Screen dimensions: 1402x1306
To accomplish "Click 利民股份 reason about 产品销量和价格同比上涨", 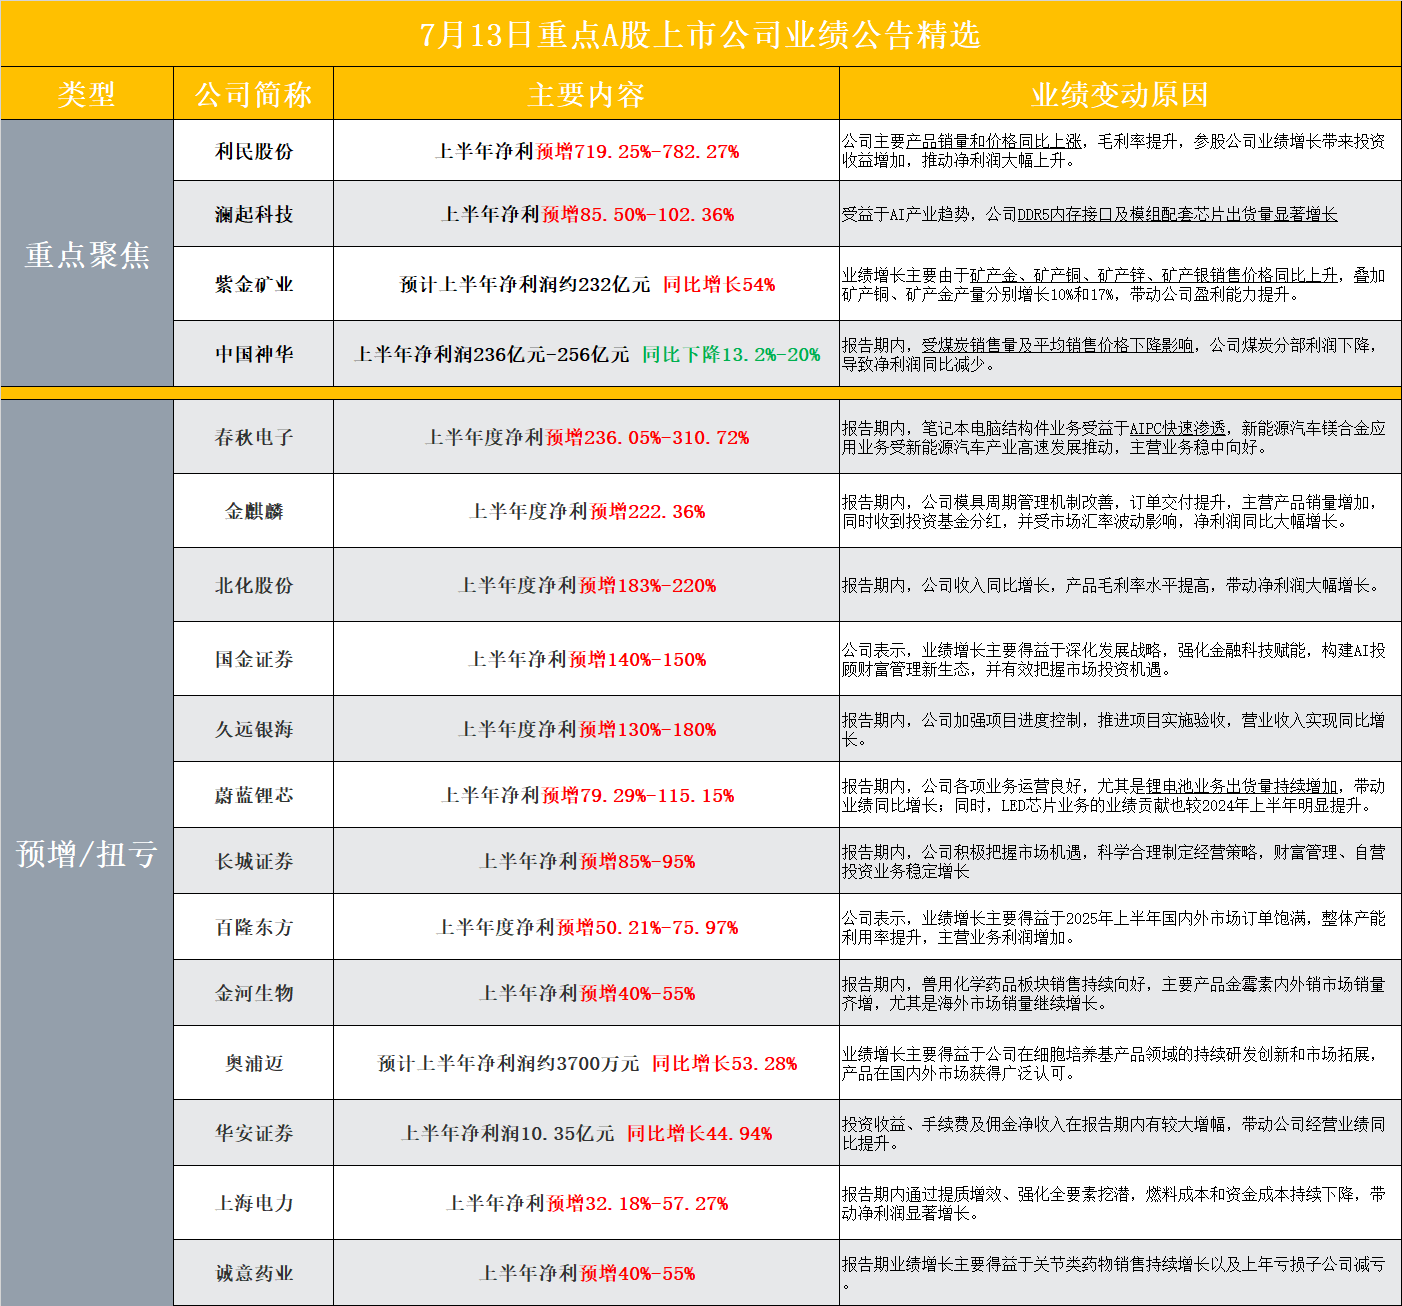I will (1120, 151).
